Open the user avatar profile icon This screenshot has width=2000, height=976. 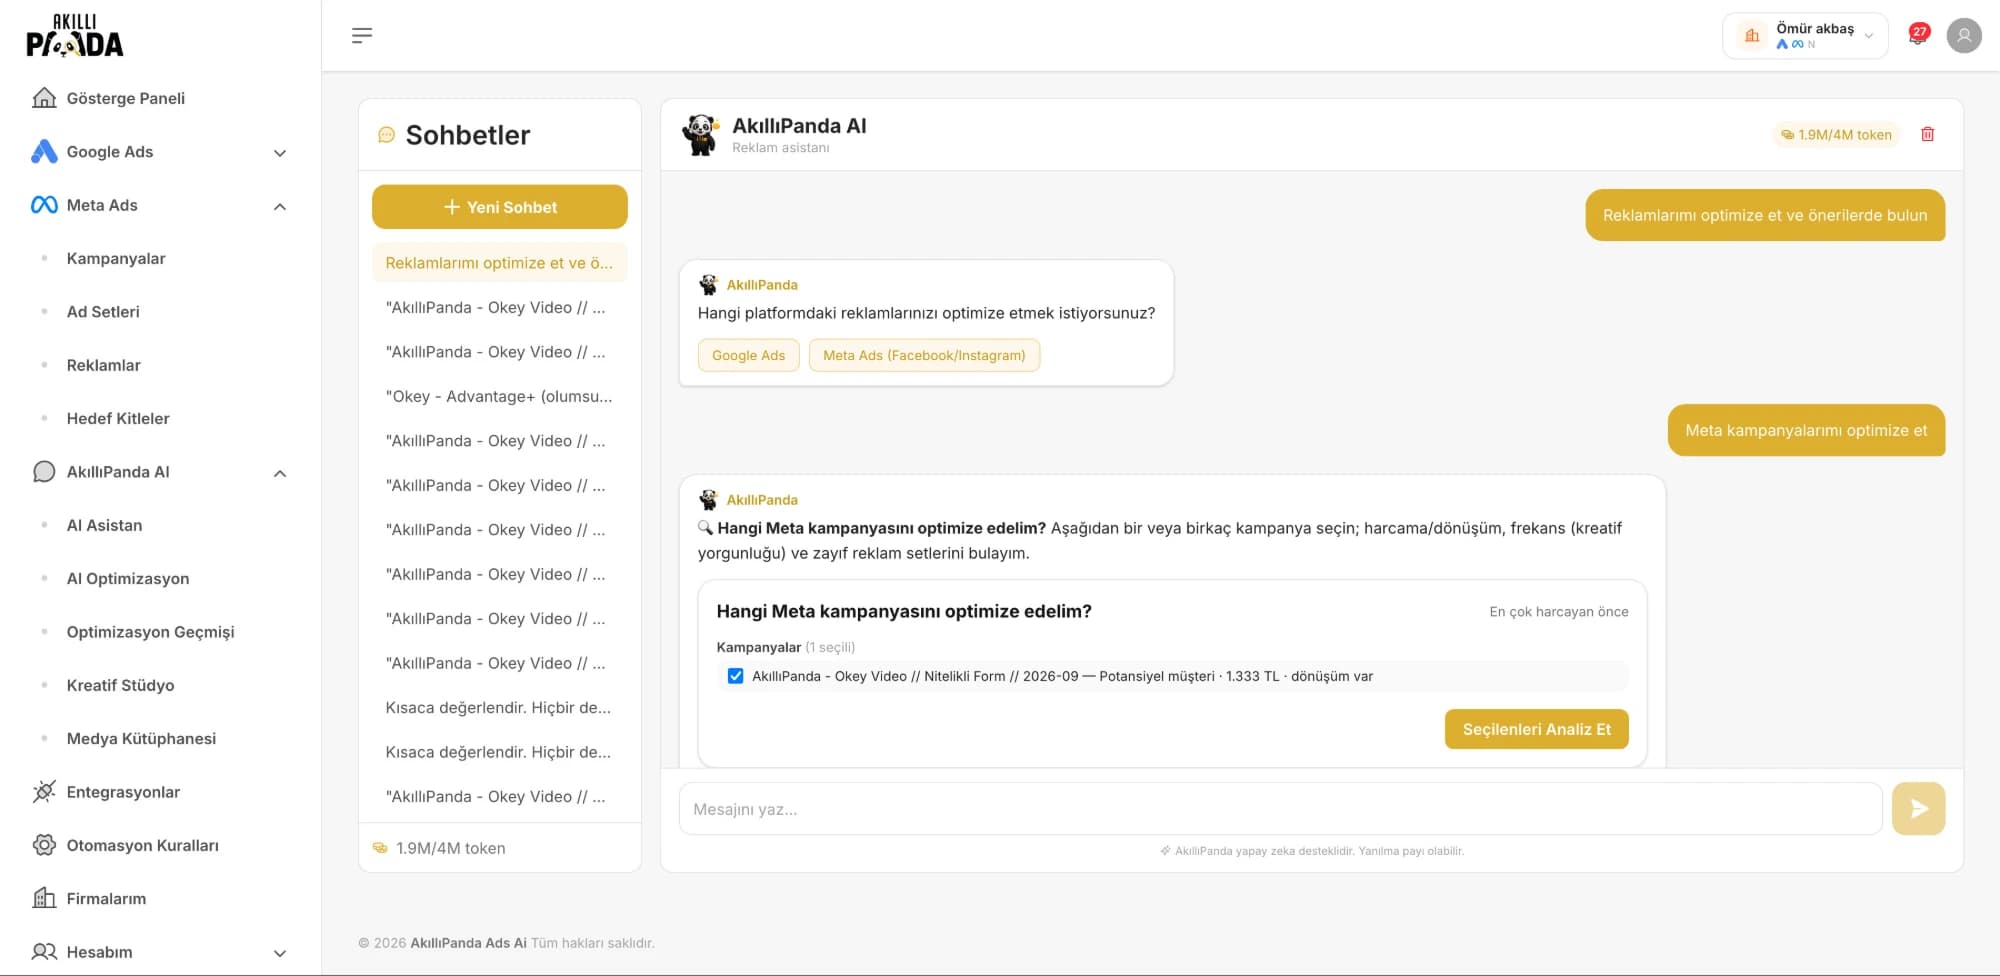click(x=1964, y=36)
